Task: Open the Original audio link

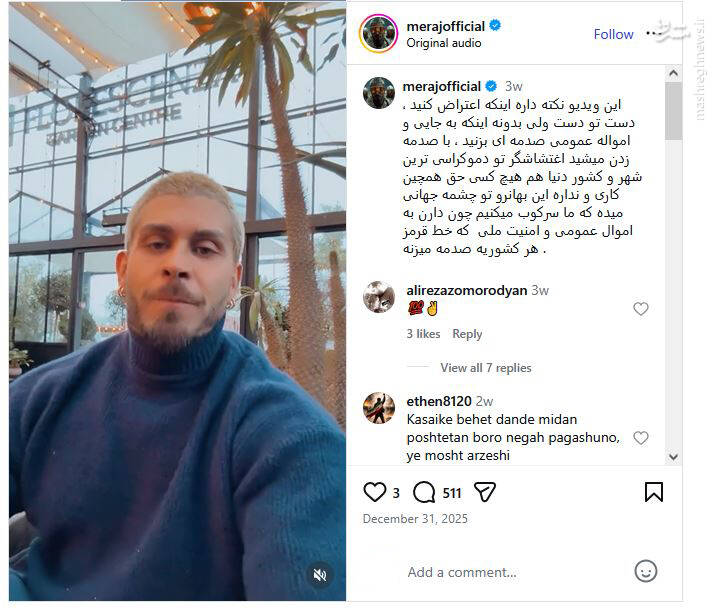Action: coord(444,43)
